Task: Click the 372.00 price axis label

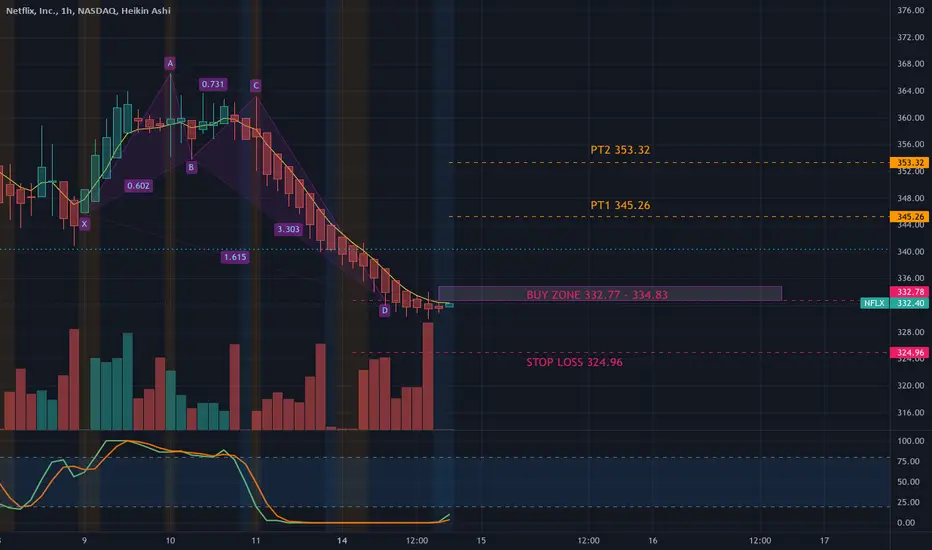Action: point(911,37)
